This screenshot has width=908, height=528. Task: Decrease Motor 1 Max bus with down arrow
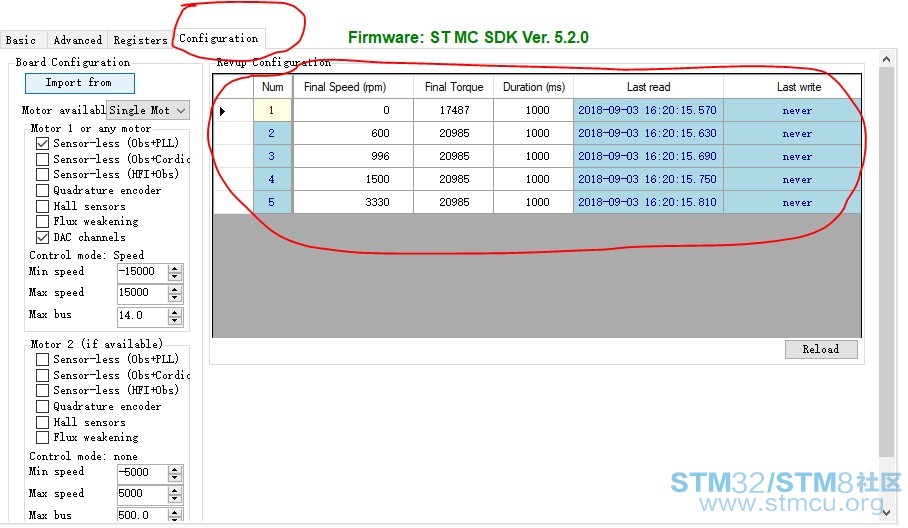tap(175, 321)
